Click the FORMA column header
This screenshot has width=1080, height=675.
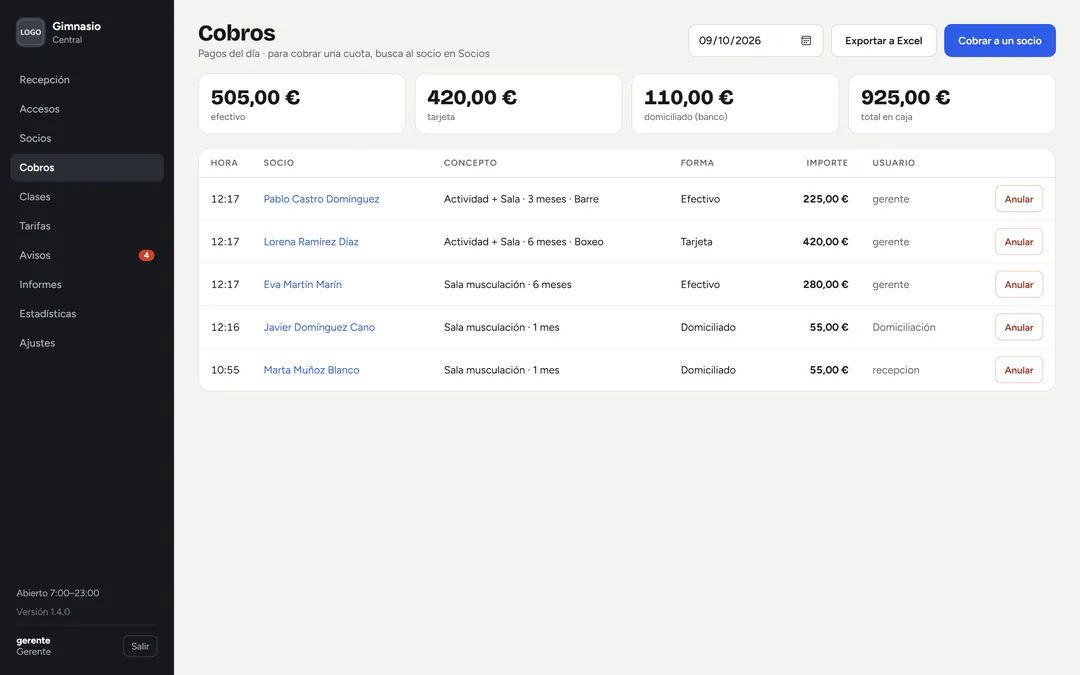coord(697,163)
